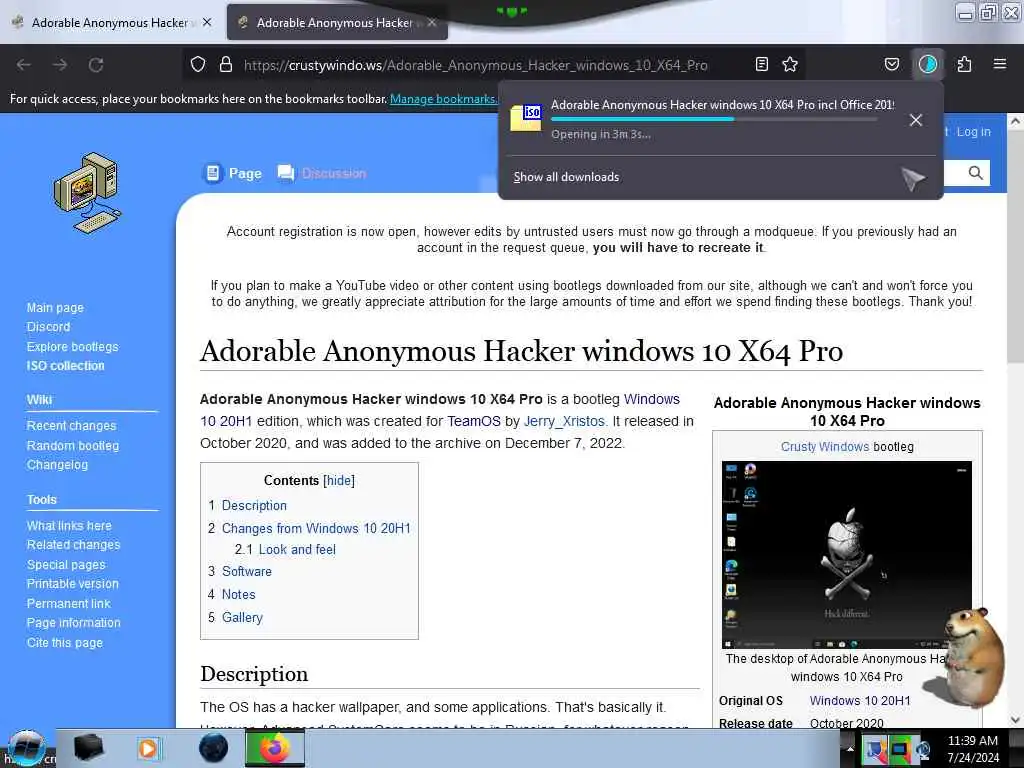Click the Crusty Windows computer logo
Viewport: 1024px width, 768px height.
pos(88,194)
